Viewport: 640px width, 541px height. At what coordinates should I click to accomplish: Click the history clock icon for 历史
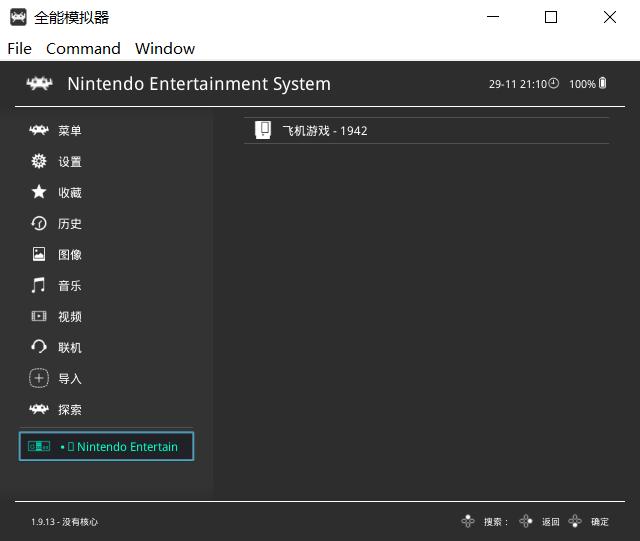pos(39,223)
